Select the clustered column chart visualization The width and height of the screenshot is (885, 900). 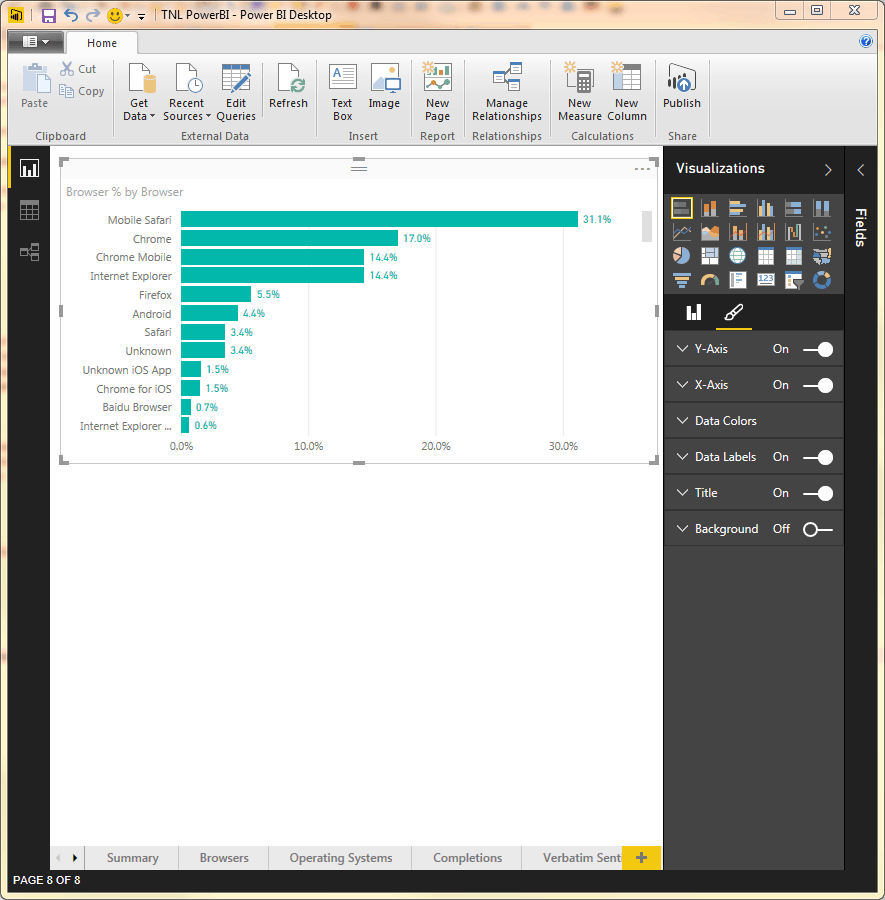[x=766, y=208]
